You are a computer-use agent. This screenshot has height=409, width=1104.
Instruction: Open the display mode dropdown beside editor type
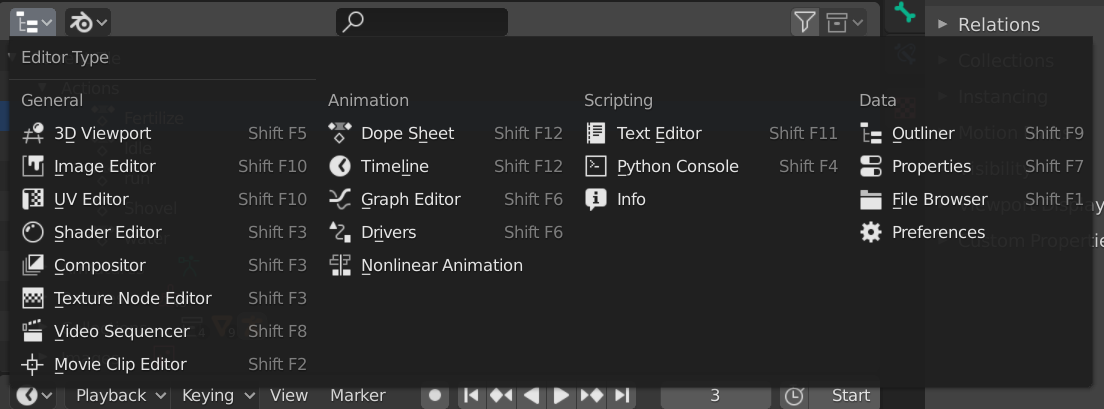(88, 23)
